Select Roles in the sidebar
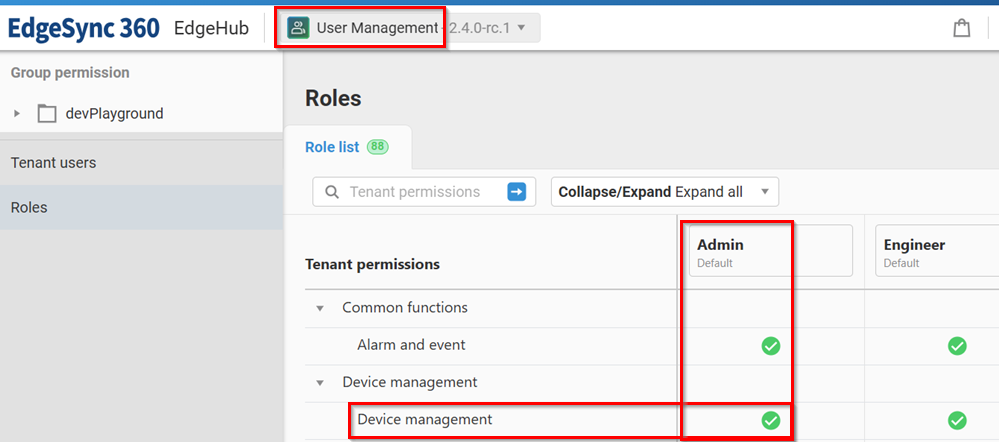 [29, 208]
